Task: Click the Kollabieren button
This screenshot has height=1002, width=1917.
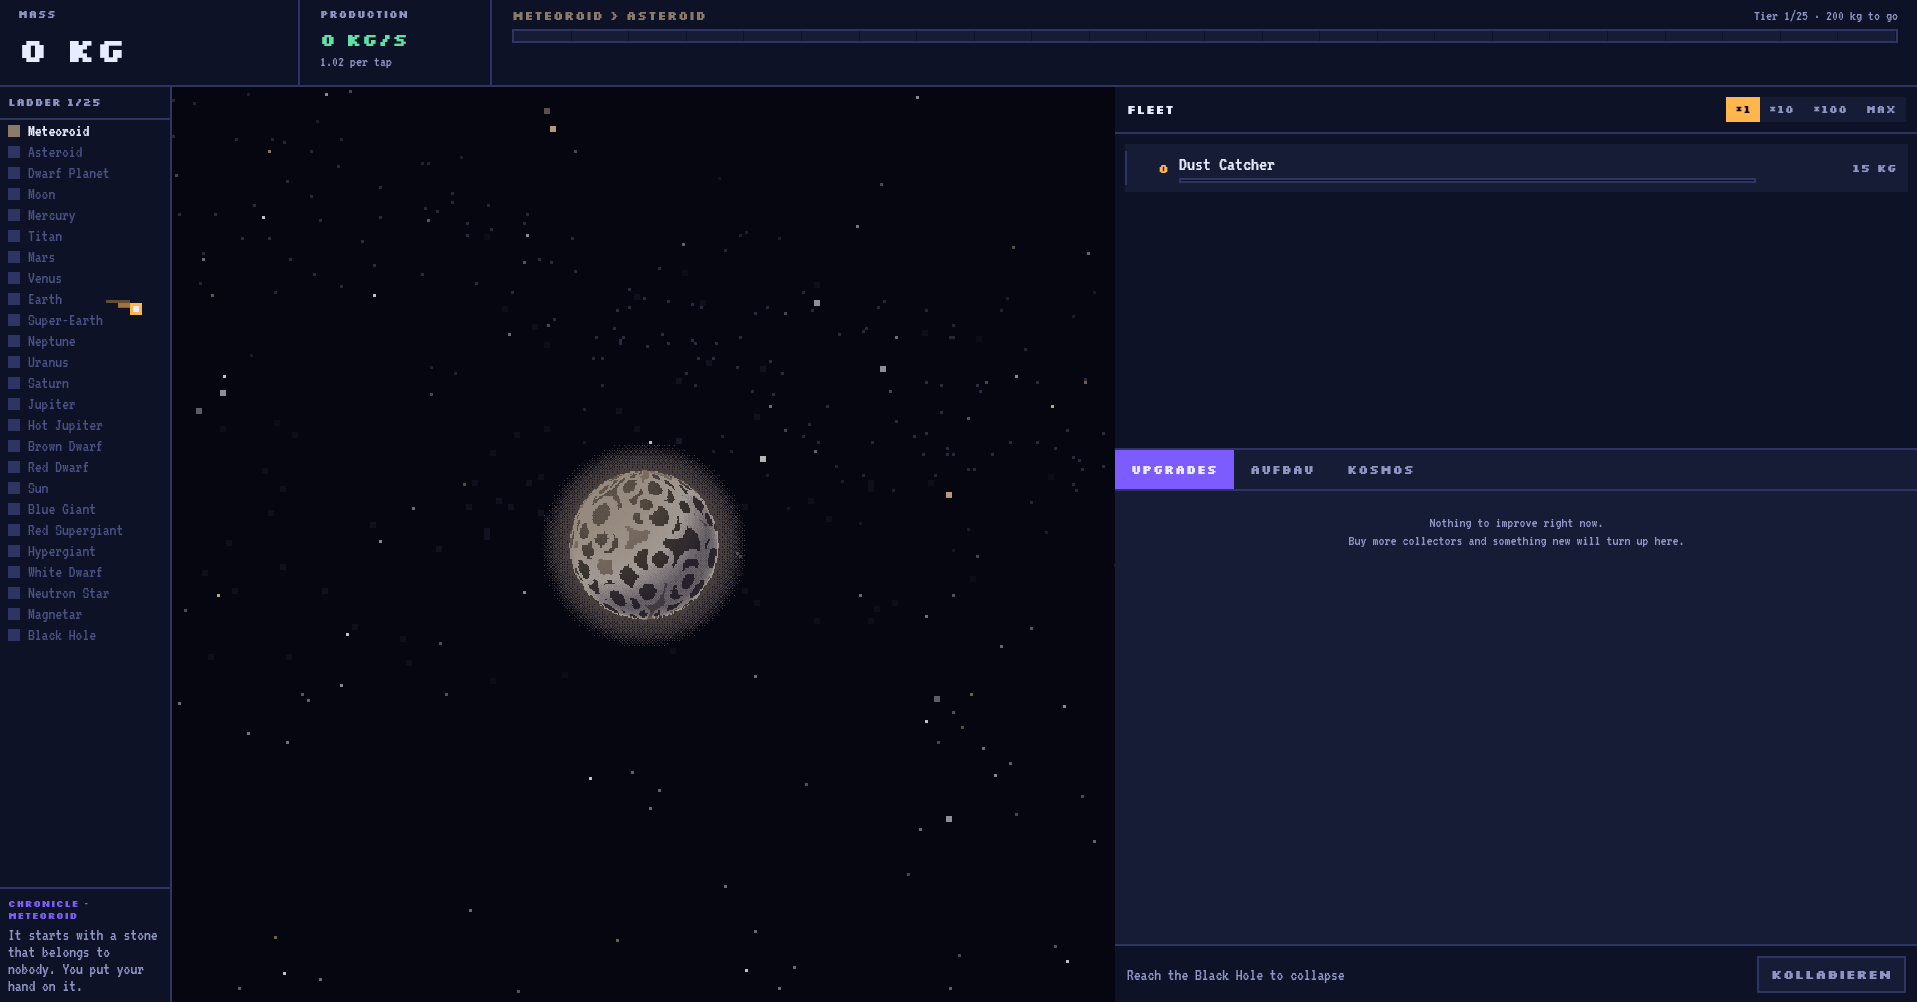Action: [x=1831, y=975]
